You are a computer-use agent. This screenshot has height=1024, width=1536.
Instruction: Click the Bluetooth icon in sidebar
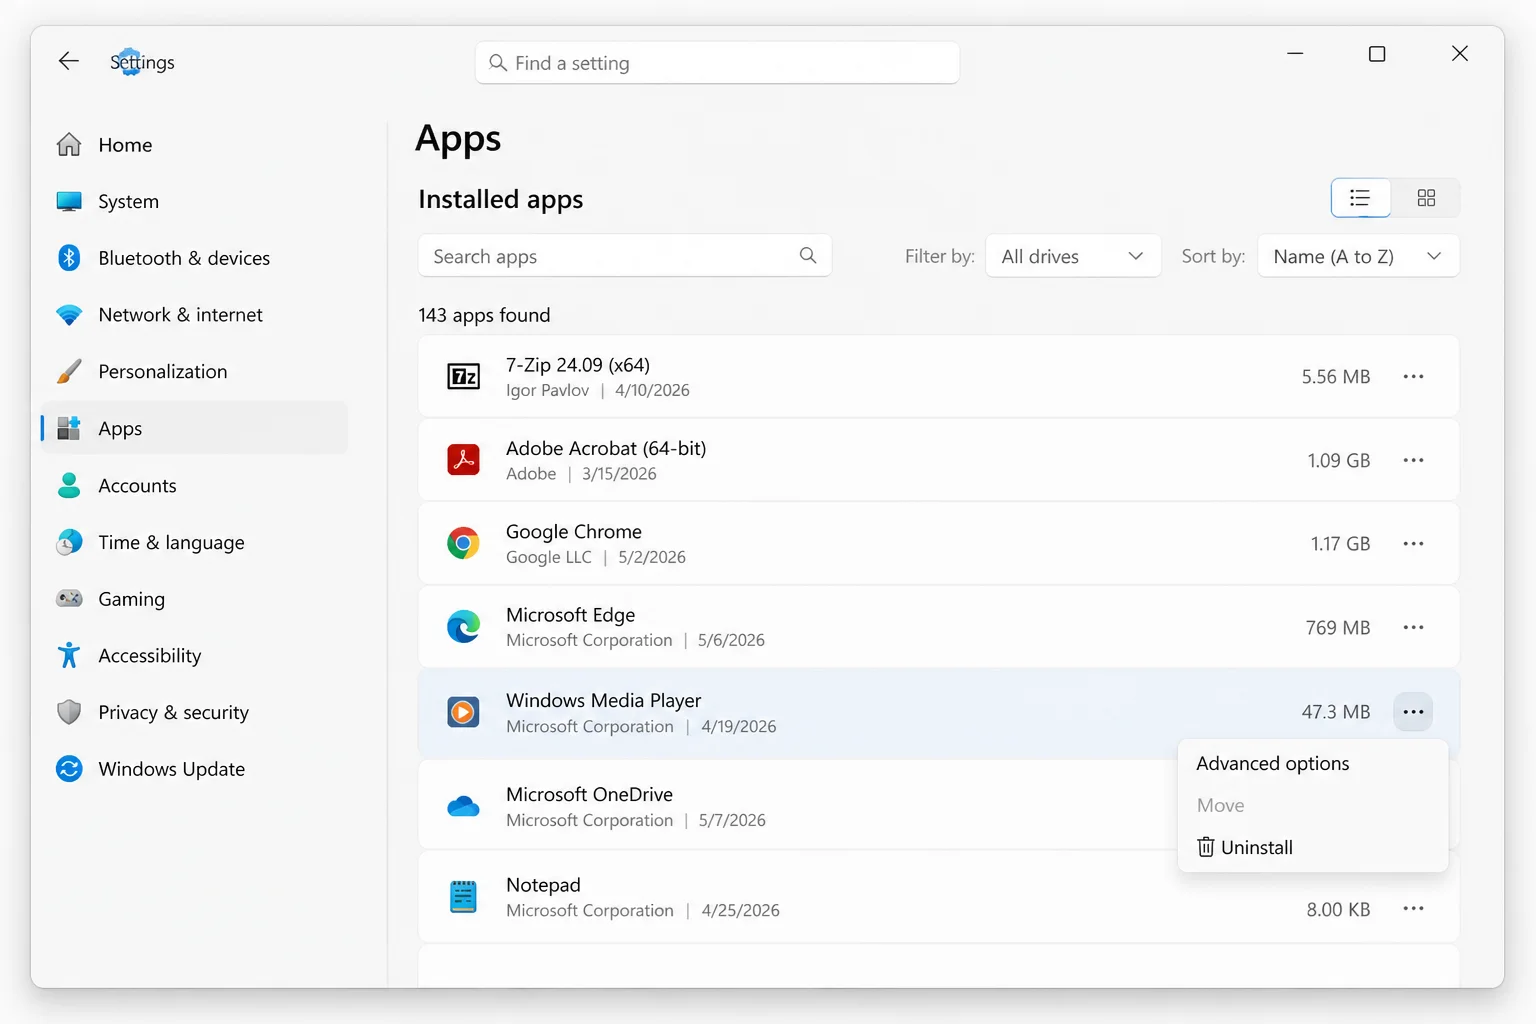(x=69, y=258)
